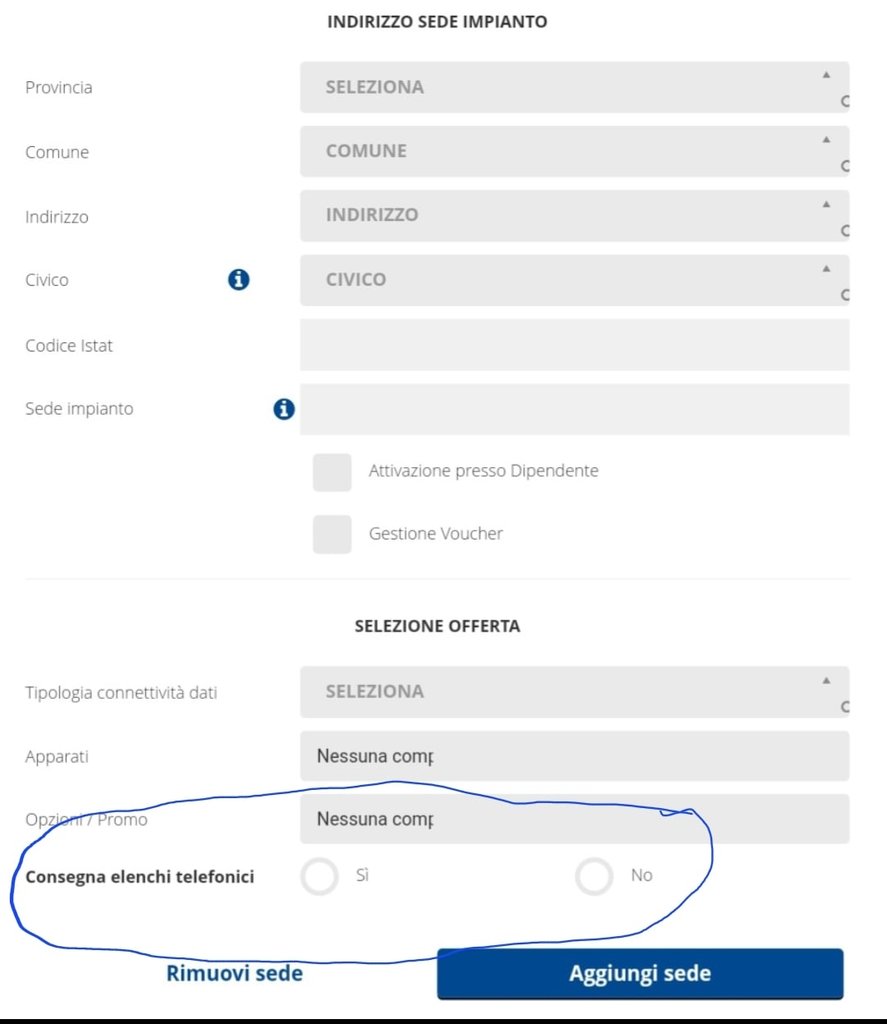This screenshot has width=887, height=1024.
Task: Click the info icon beside Sede impianto
Action: 284,409
